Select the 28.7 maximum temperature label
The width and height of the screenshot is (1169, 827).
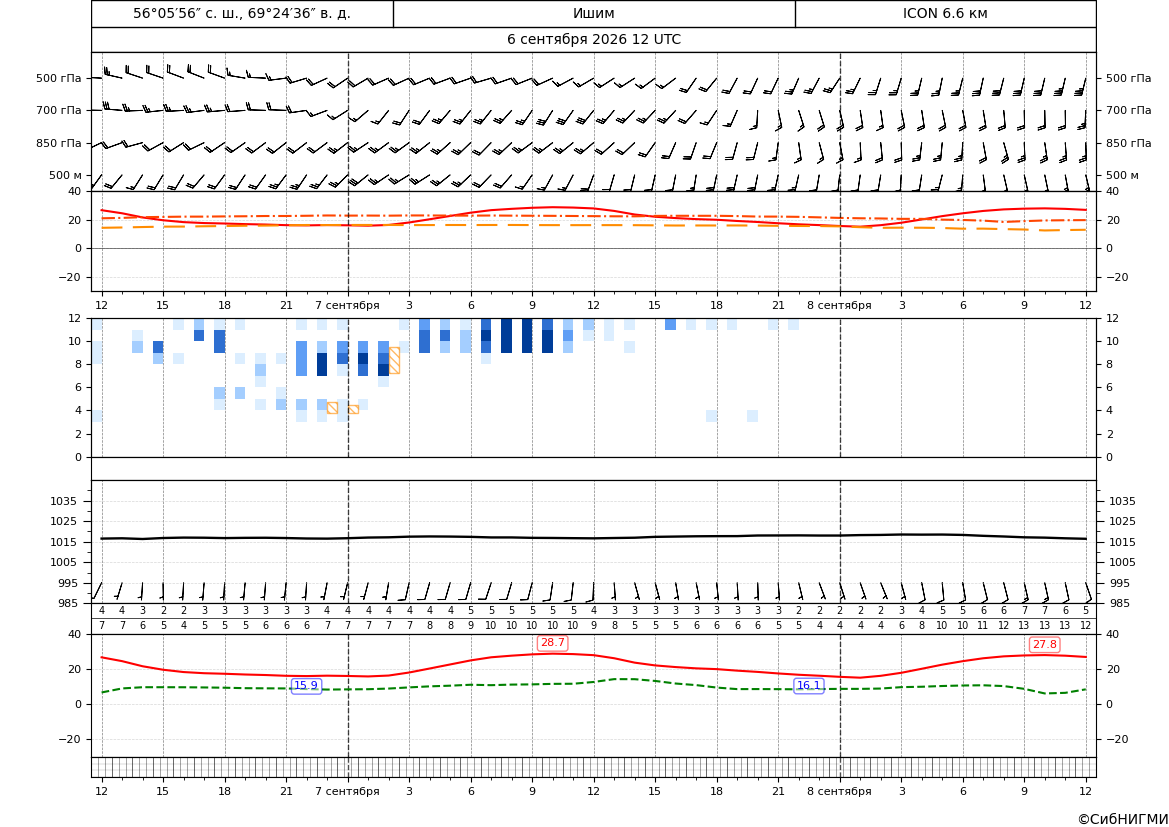pyautogui.click(x=552, y=643)
